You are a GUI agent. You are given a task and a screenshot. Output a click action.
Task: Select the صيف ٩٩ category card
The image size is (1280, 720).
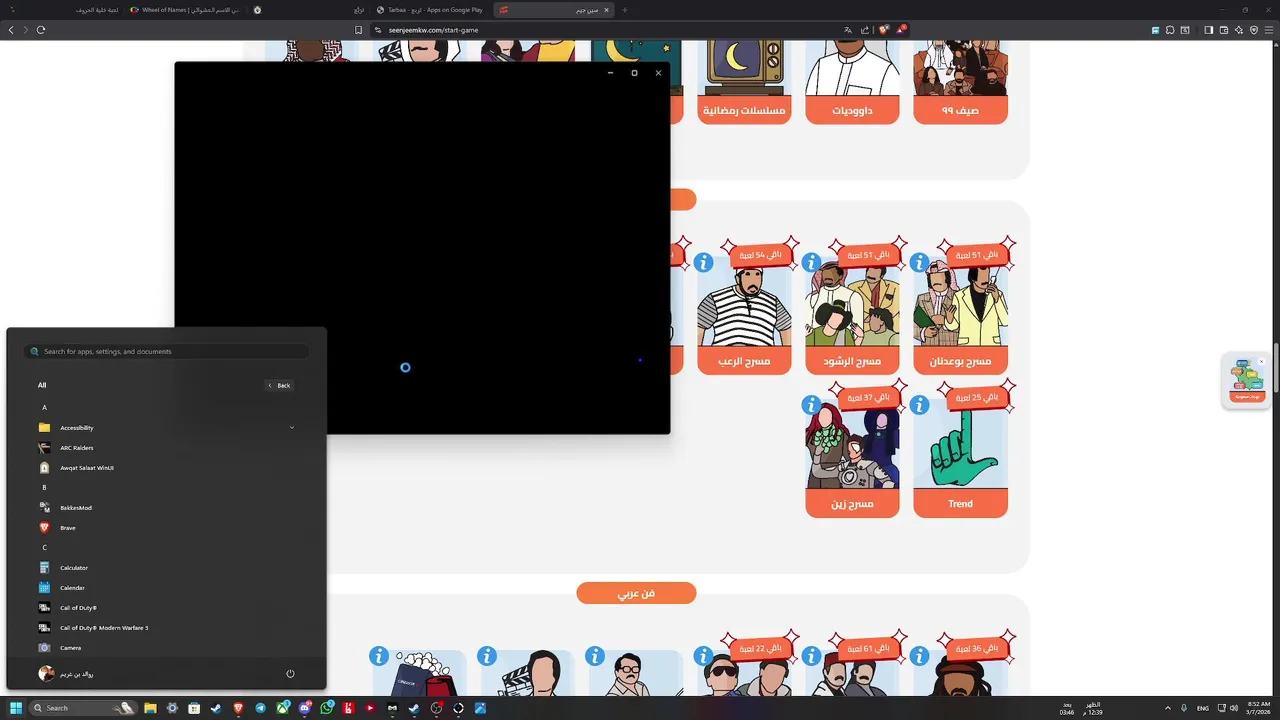click(960, 82)
